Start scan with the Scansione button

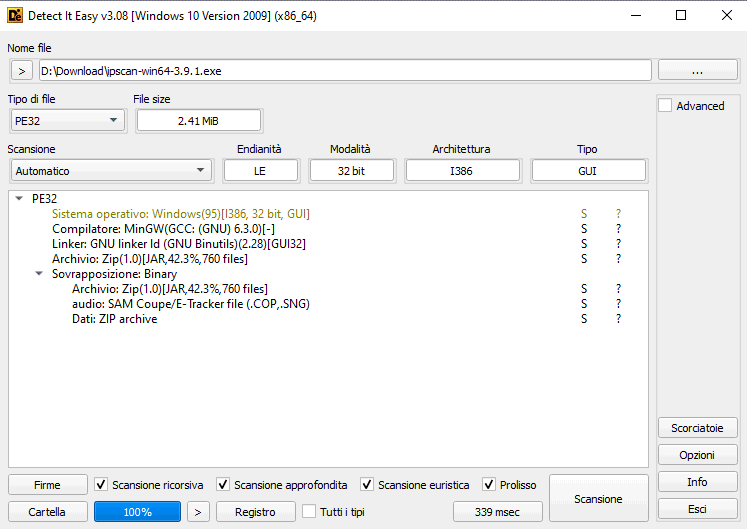pos(598,498)
